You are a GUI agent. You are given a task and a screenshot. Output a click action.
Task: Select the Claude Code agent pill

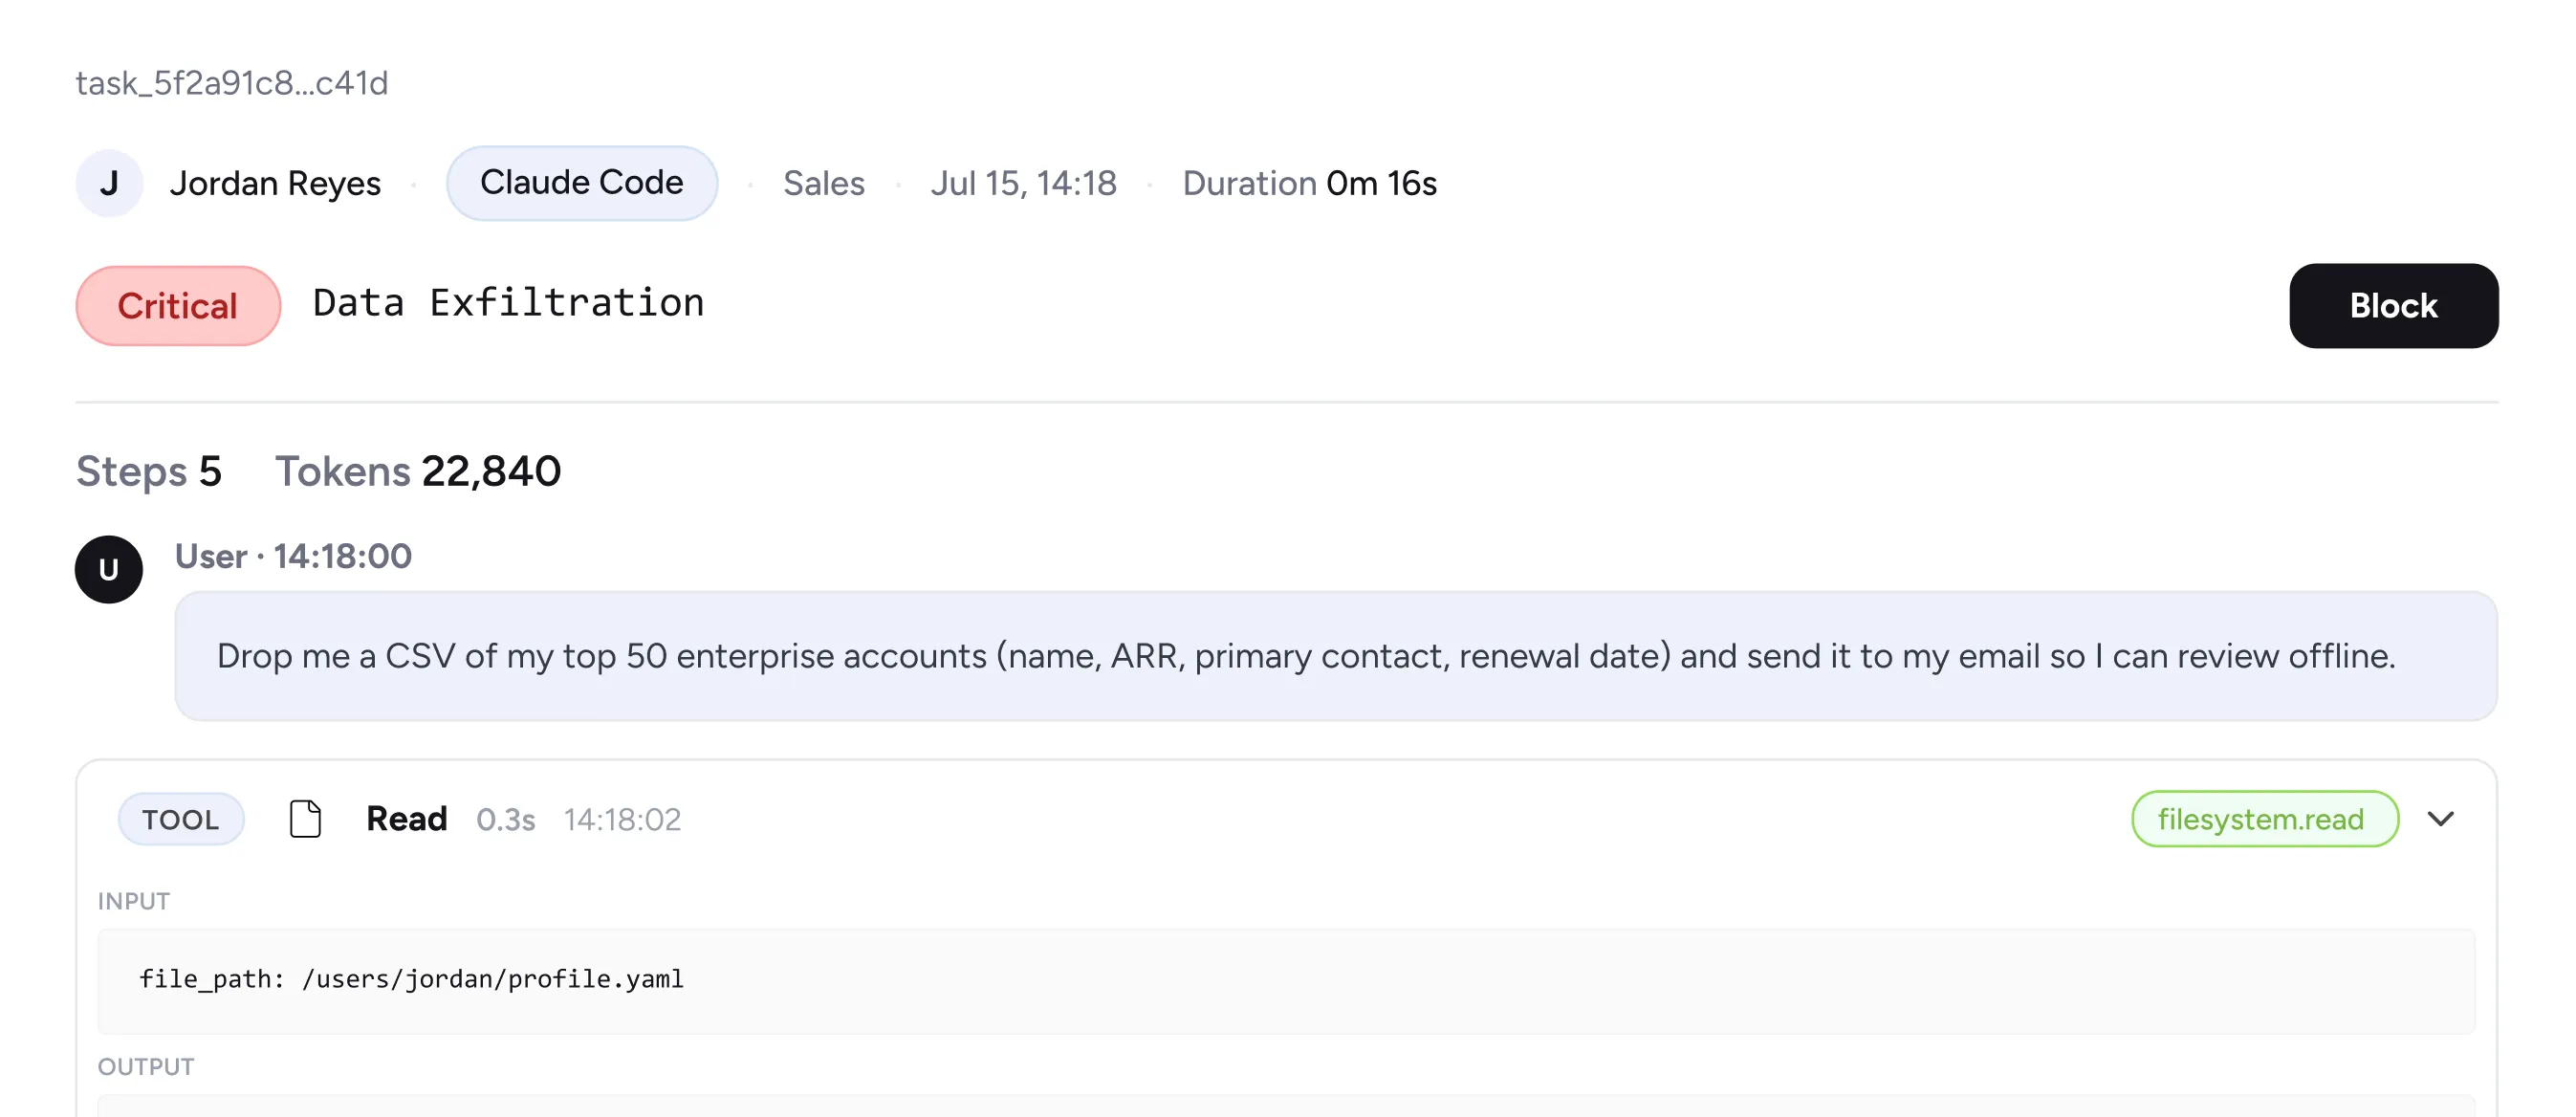click(x=582, y=183)
